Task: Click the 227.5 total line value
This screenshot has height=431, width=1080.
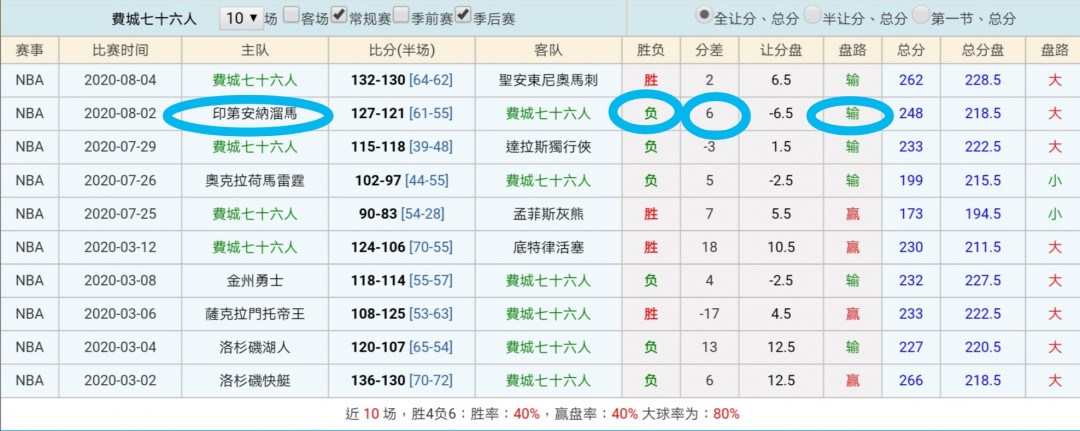Action: (983, 280)
